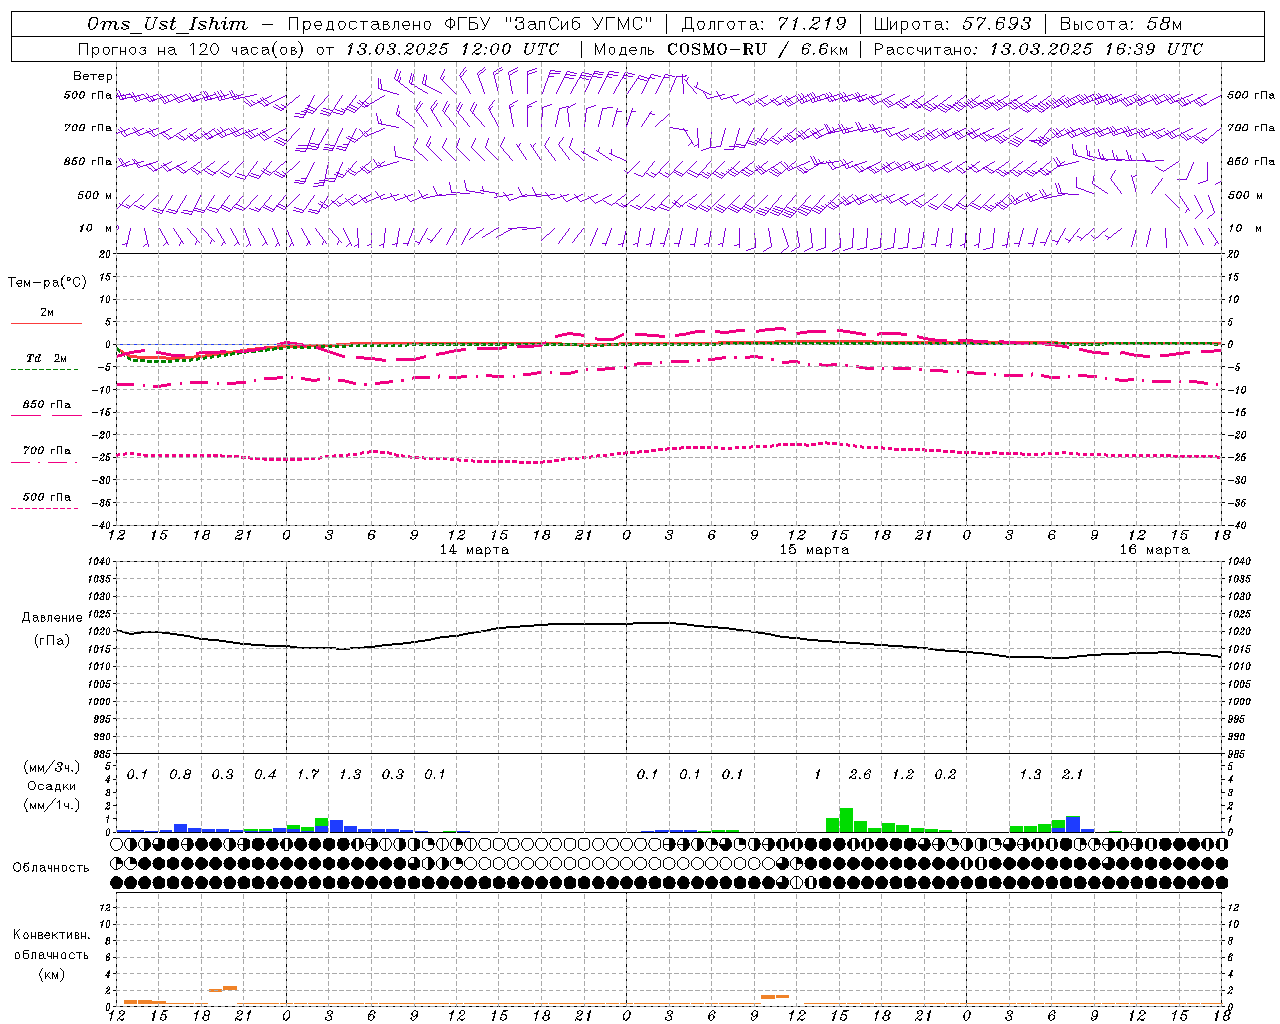Screen dimensions: 1280x1024
Task: Click the forecast start time 13.03.2025 12:00 UTC
Action: 452,49
